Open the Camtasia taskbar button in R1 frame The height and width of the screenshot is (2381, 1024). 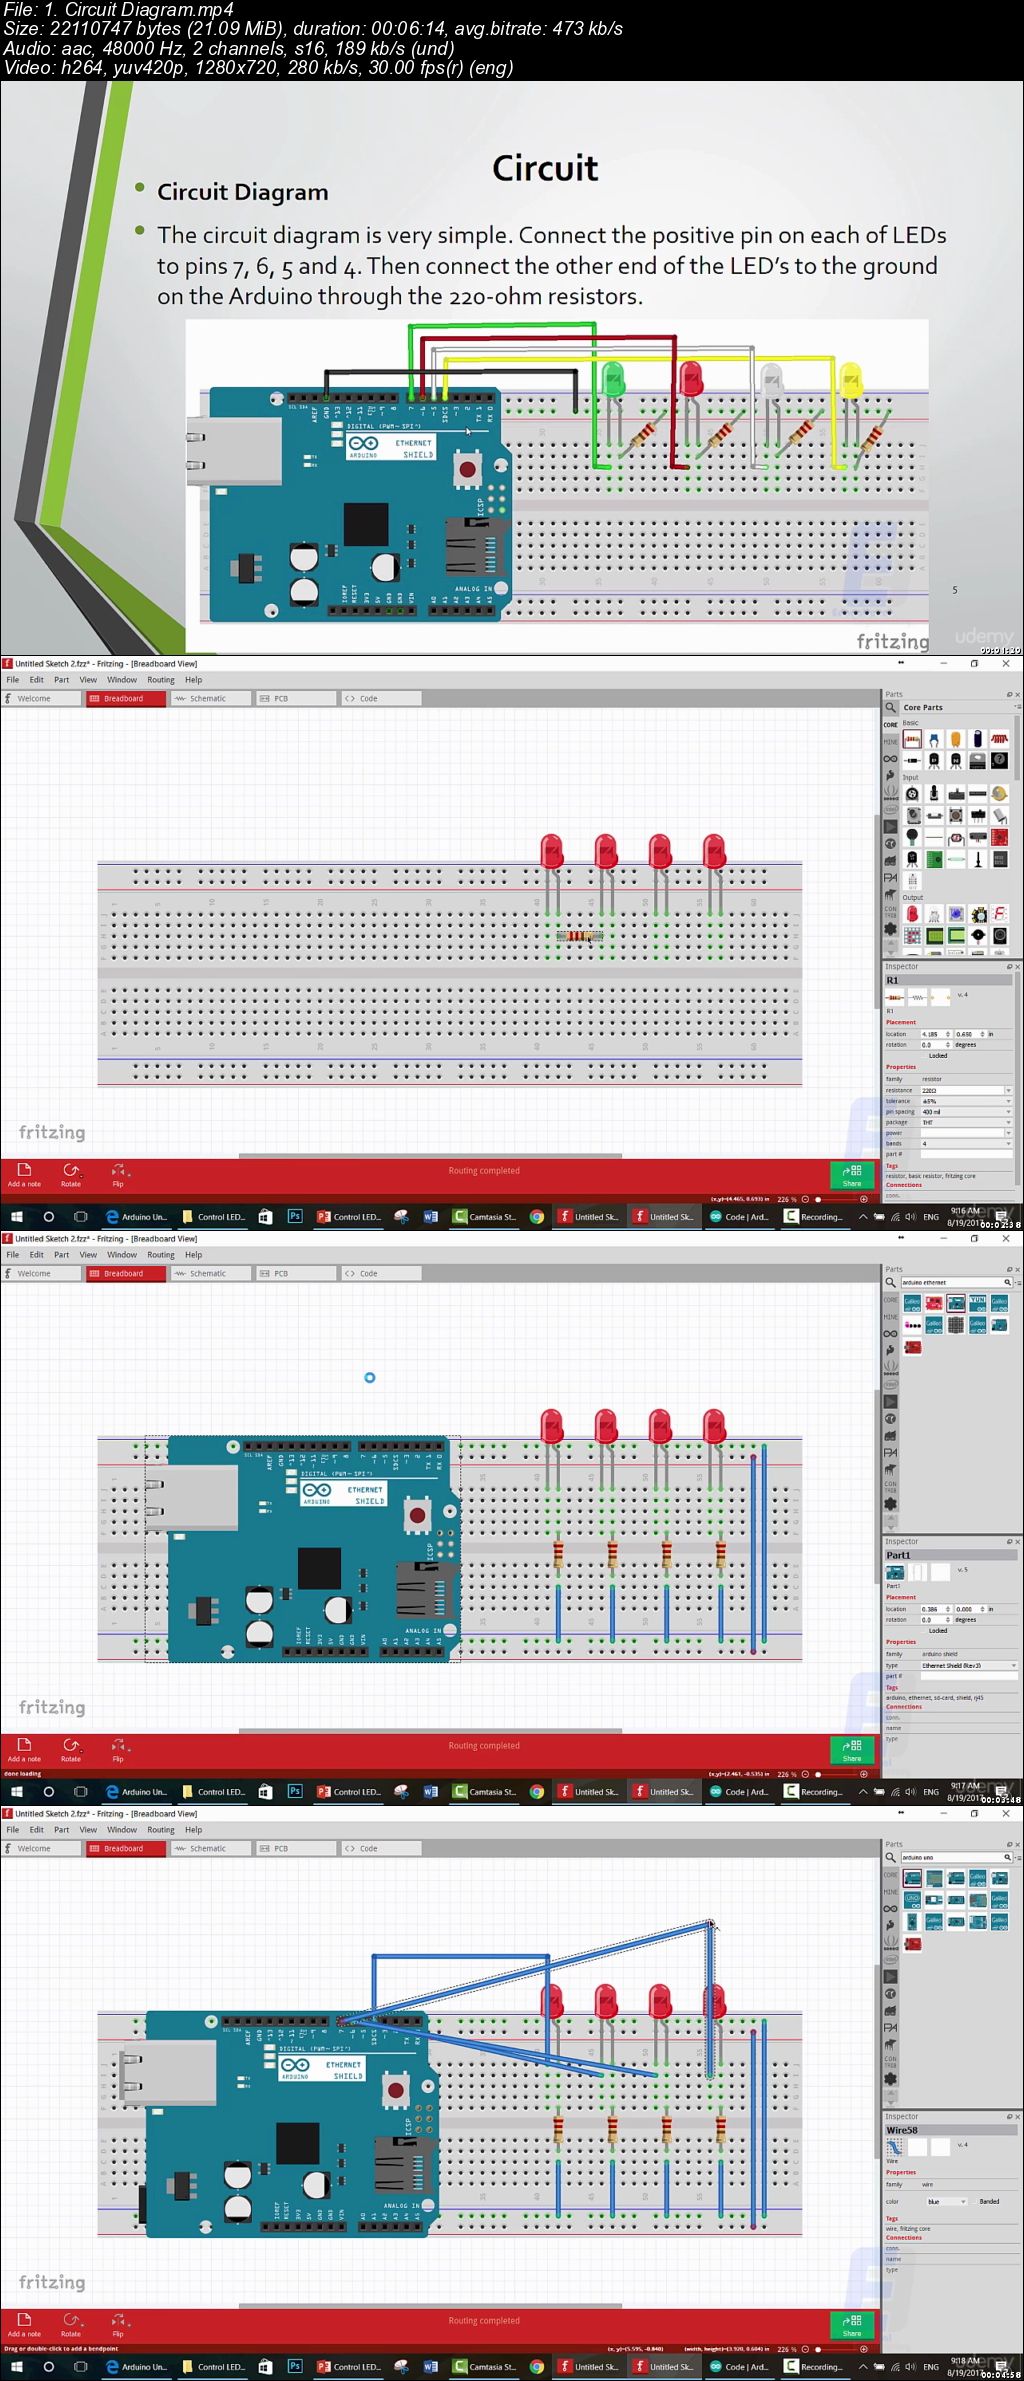(484, 1217)
